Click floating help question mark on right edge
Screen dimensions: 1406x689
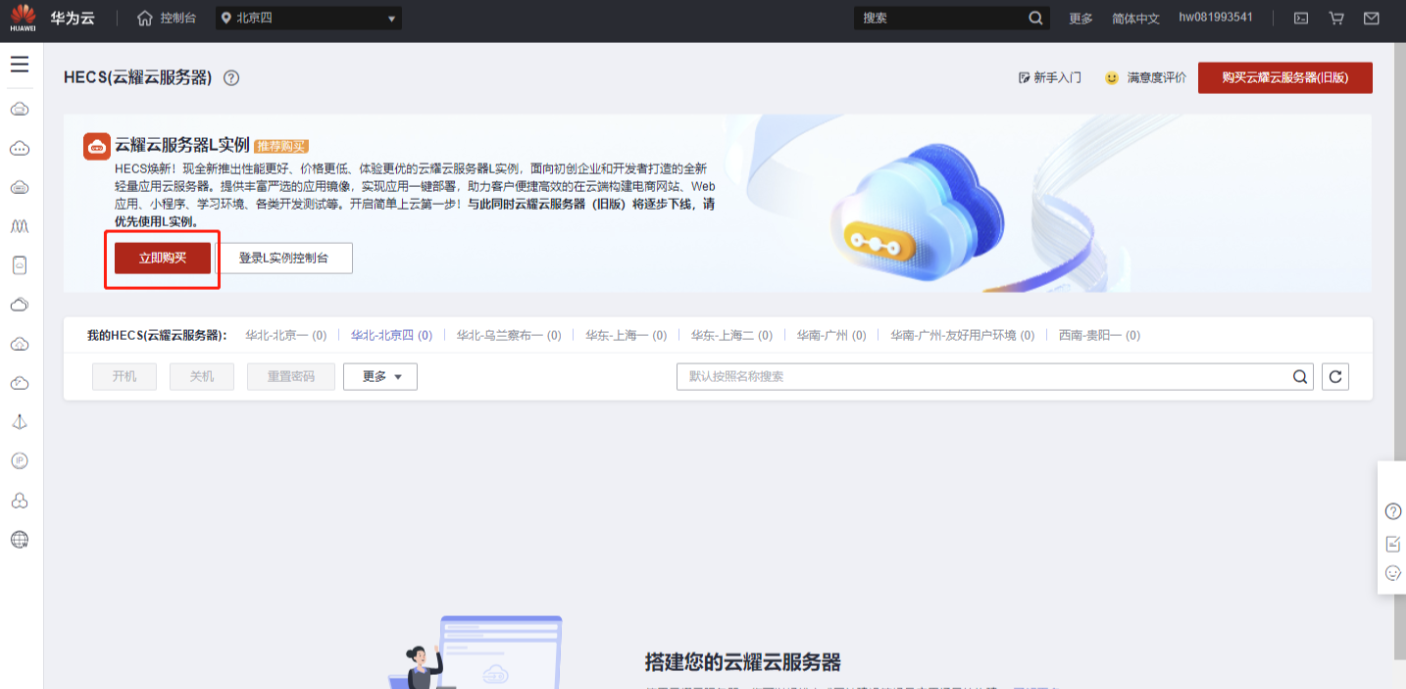tap(1393, 511)
